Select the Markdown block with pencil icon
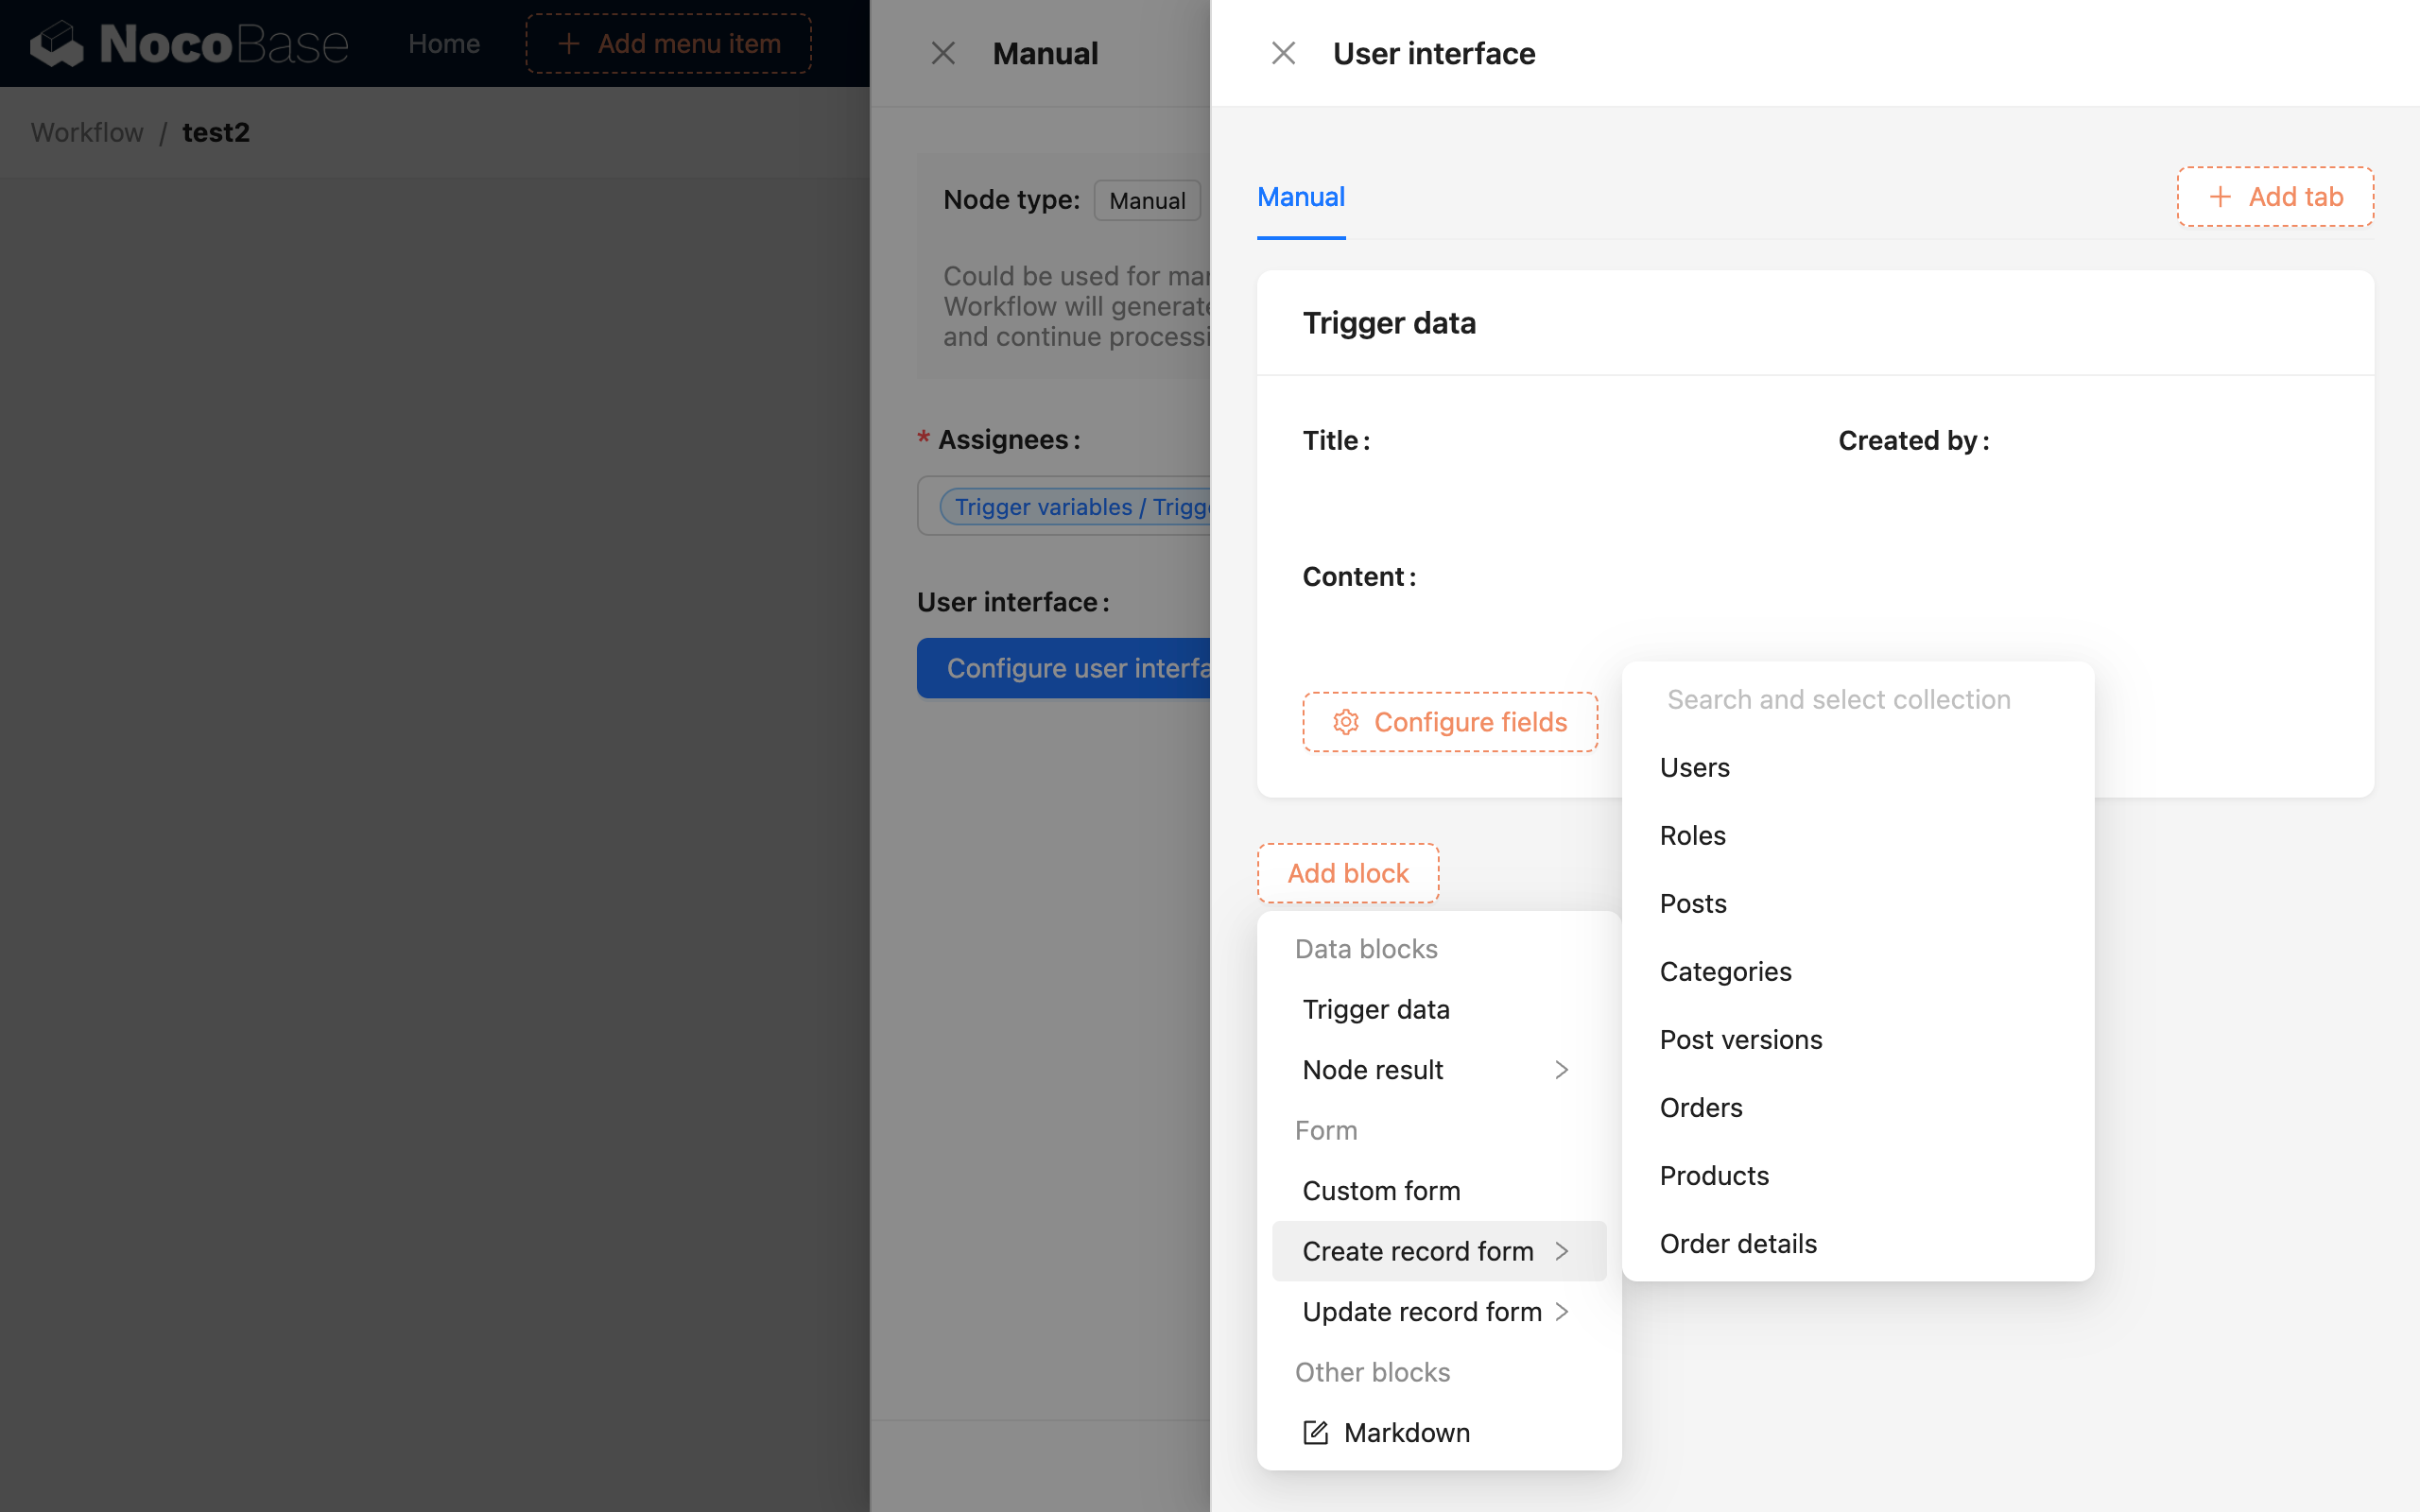The image size is (2420, 1512). (x=1405, y=1432)
